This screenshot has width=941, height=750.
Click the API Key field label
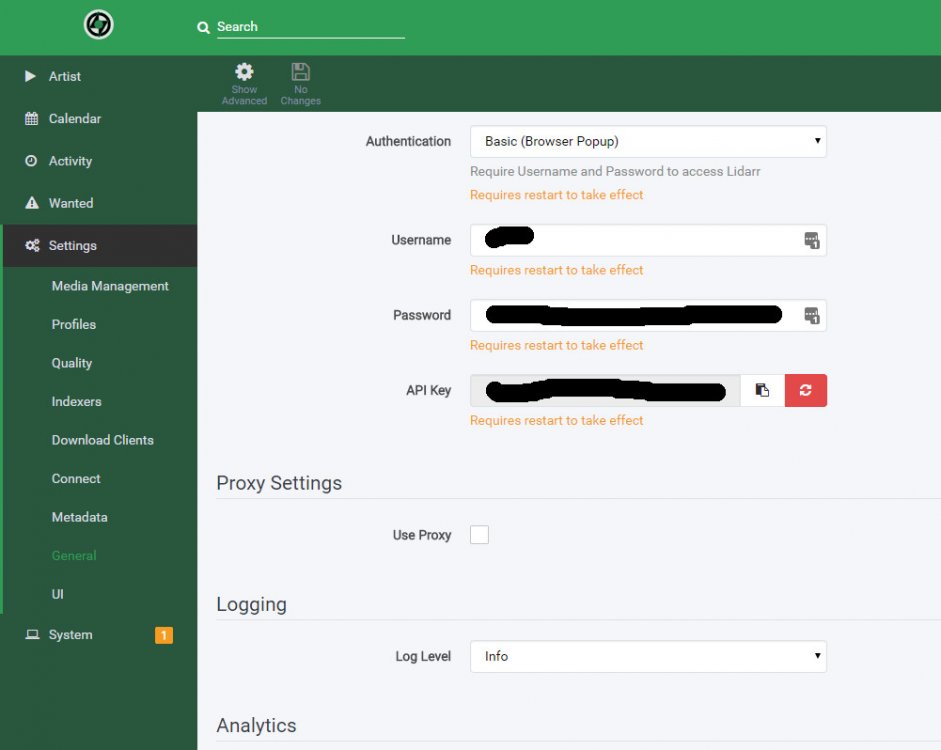tap(428, 391)
